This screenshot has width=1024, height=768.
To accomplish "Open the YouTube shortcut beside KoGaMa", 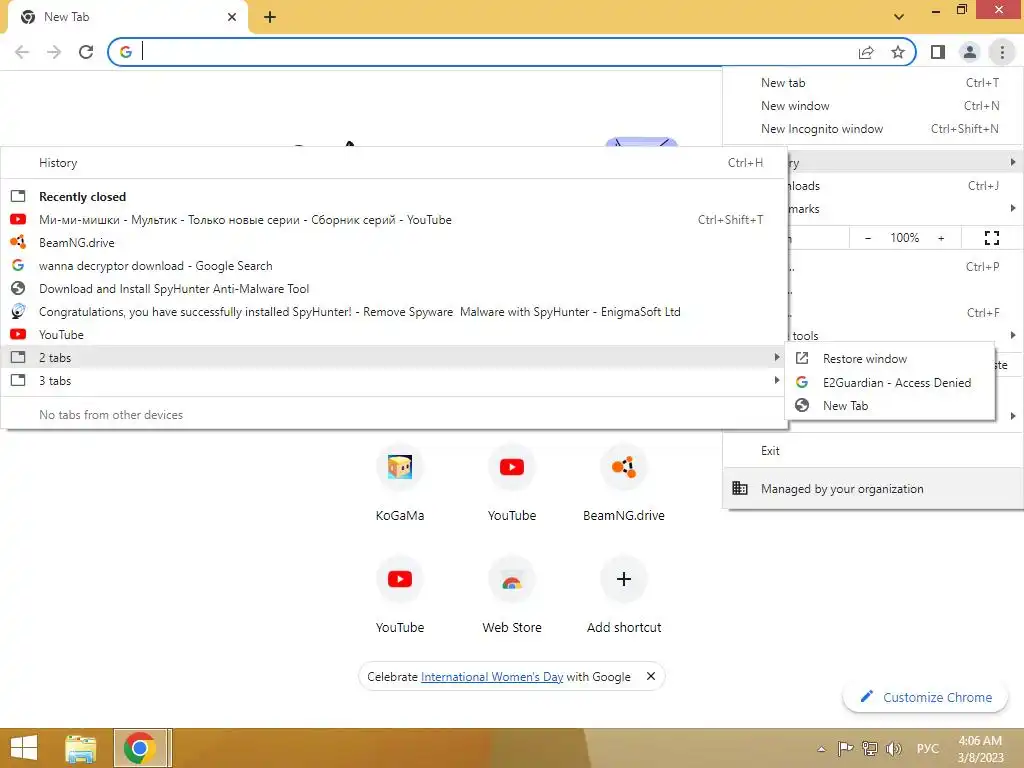I will 512,483.
